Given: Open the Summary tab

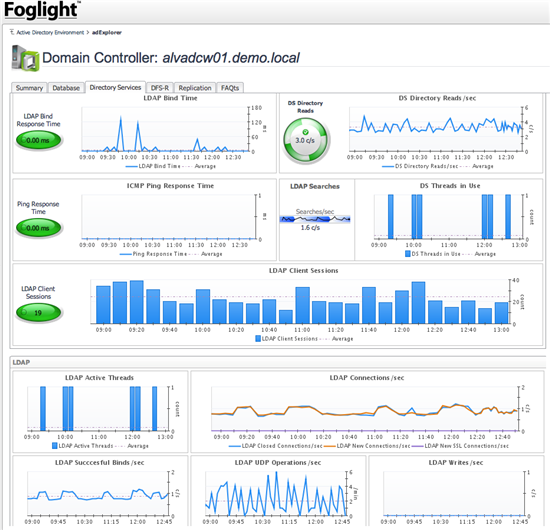Looking at the screenshot, I should click(x=29, y=88).
